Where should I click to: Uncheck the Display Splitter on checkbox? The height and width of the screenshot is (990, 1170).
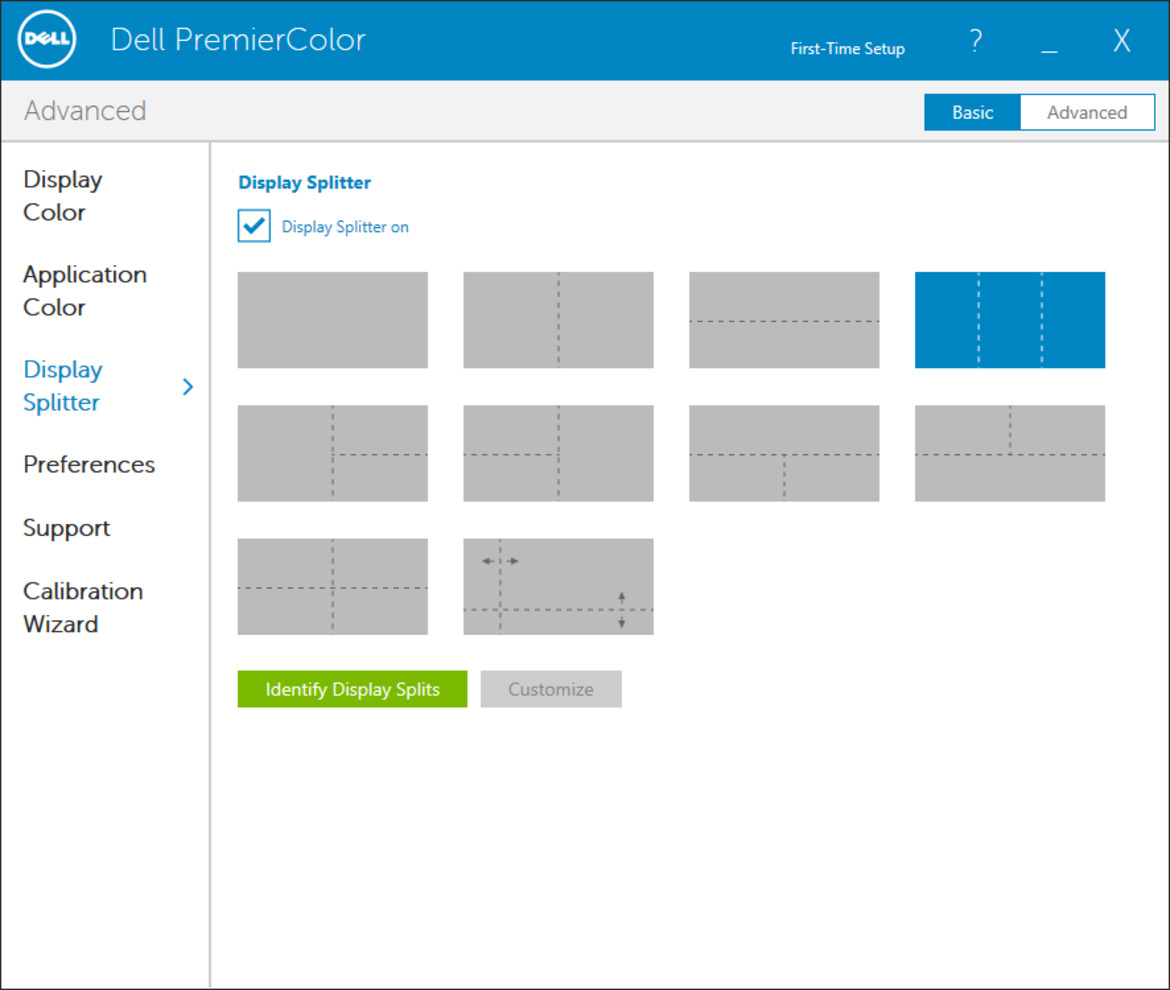[x=254, y=226]
